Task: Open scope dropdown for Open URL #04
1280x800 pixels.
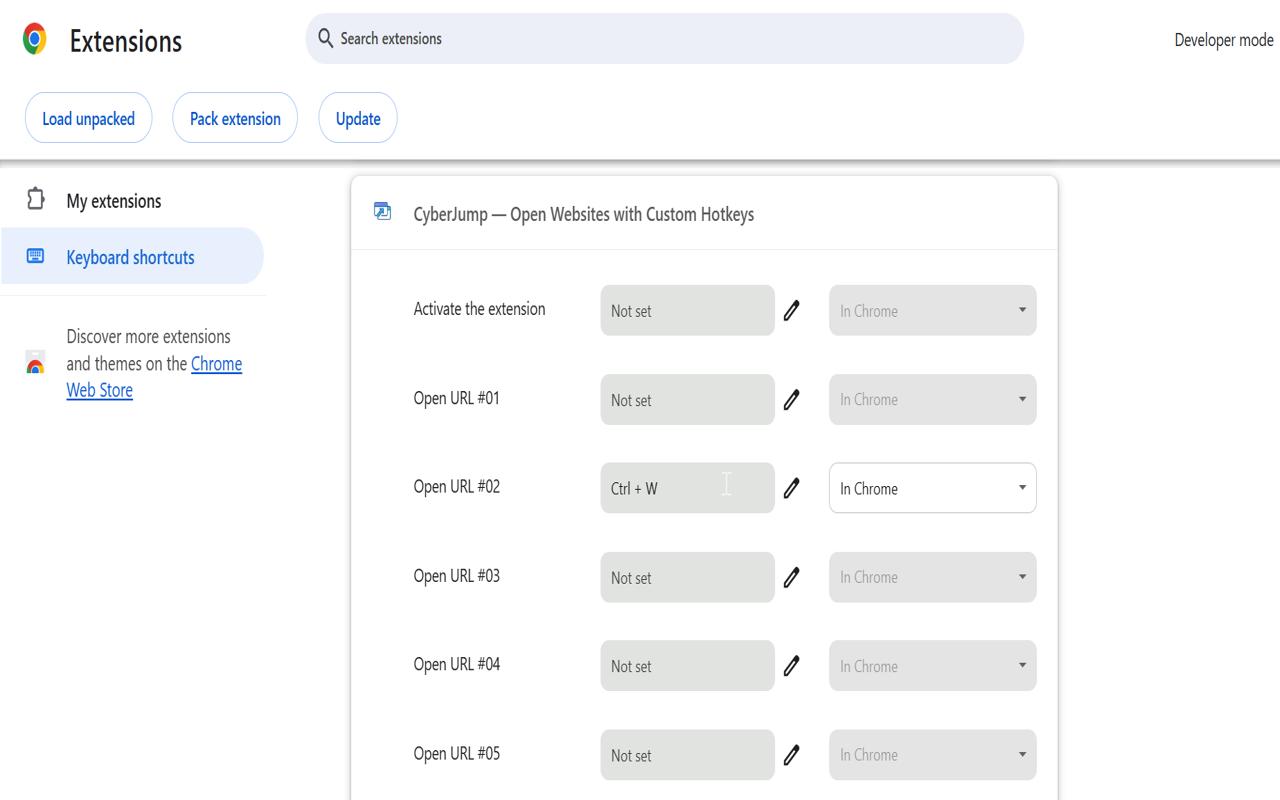Action: 933,666
